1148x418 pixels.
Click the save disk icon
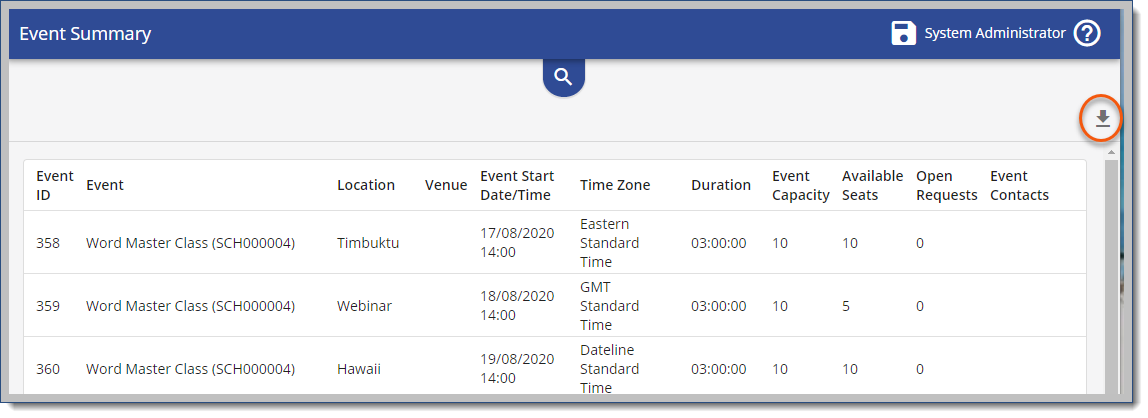903,34
